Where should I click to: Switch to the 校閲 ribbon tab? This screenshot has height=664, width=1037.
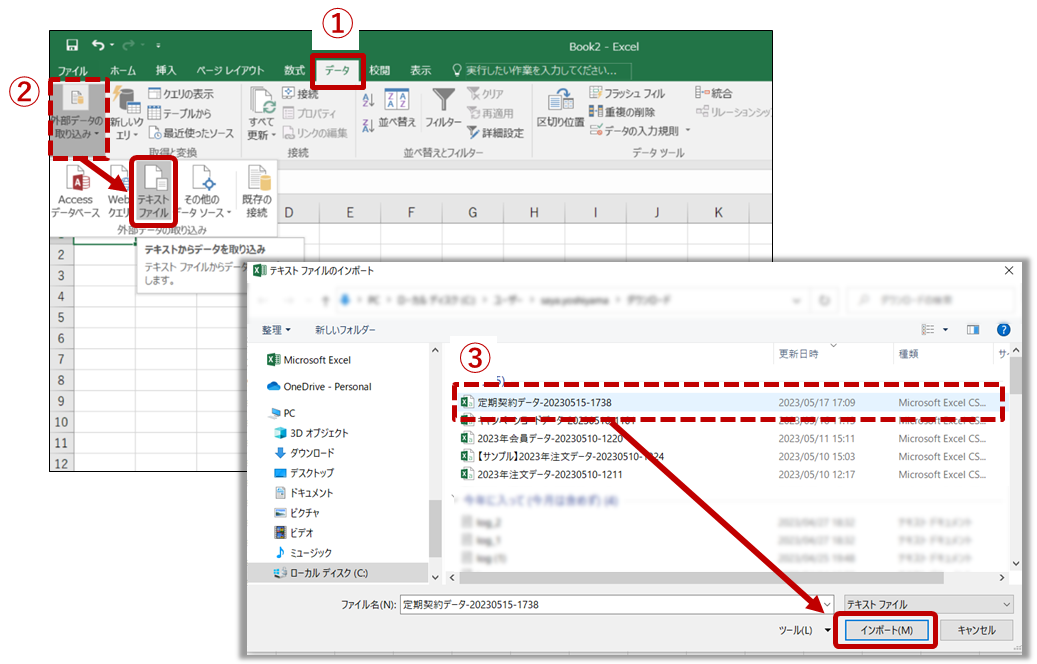[380, 71]
